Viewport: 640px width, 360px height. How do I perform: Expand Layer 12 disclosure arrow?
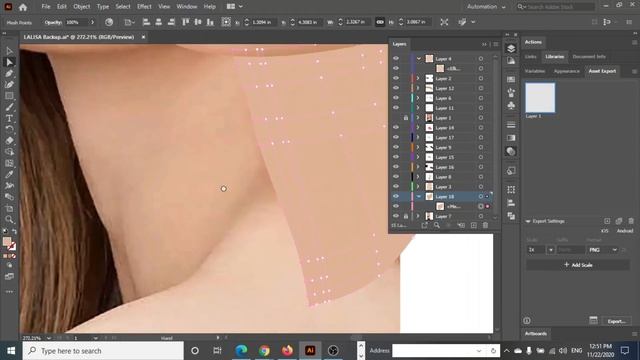coord(418,88)
